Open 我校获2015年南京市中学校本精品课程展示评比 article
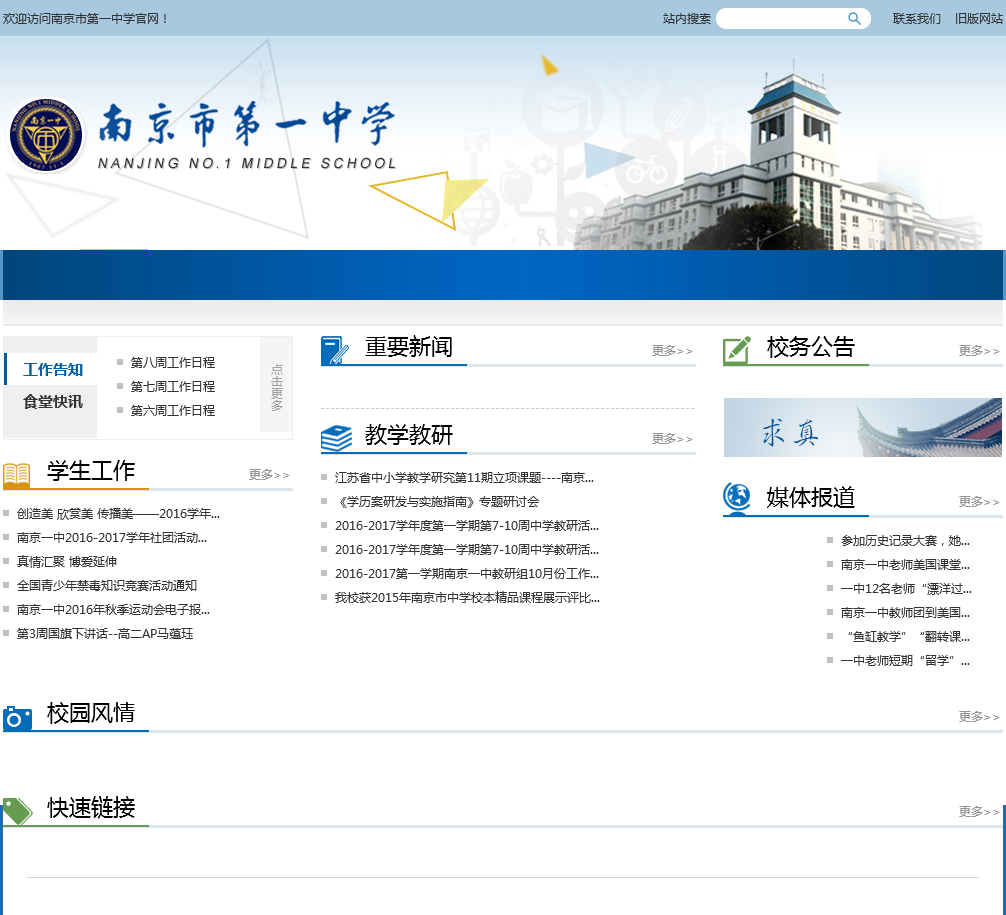The height and width of the screenshot is (915, 1006). coord(467,598)
